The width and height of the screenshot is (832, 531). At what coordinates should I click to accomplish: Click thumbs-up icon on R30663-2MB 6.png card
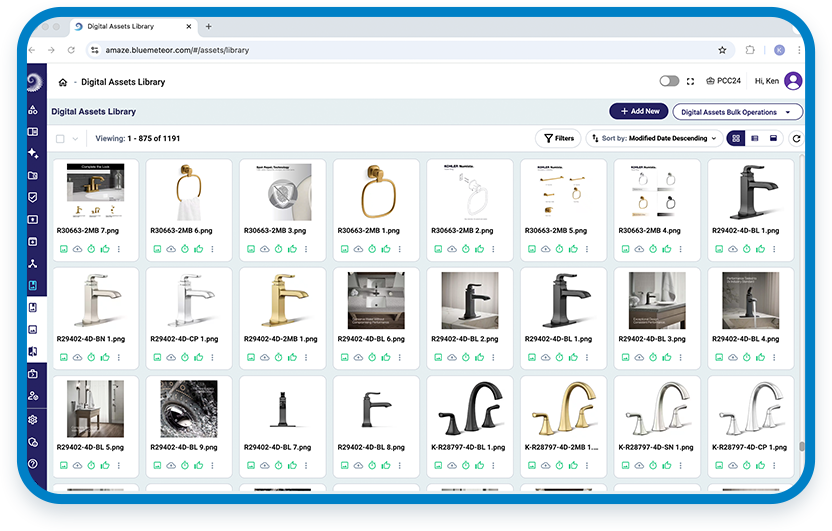(198, 249)
